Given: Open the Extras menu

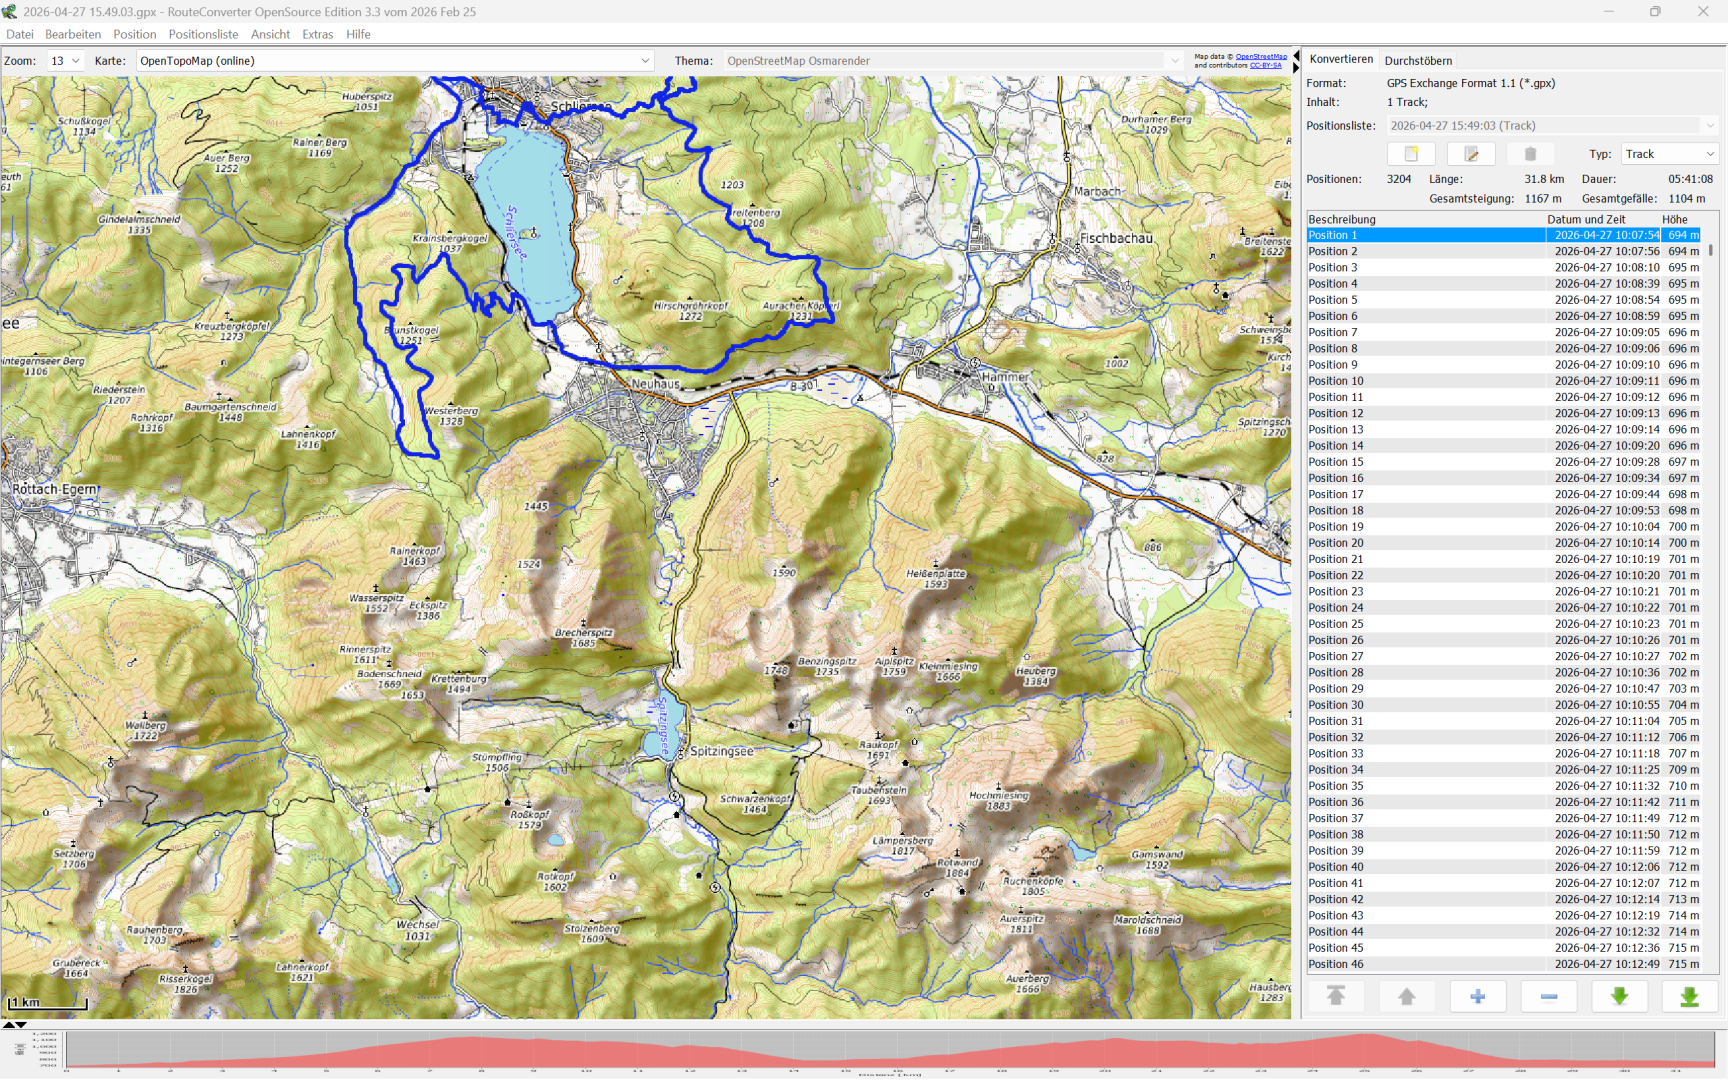Looking at the screenshot, I should (x=317, y=34).
